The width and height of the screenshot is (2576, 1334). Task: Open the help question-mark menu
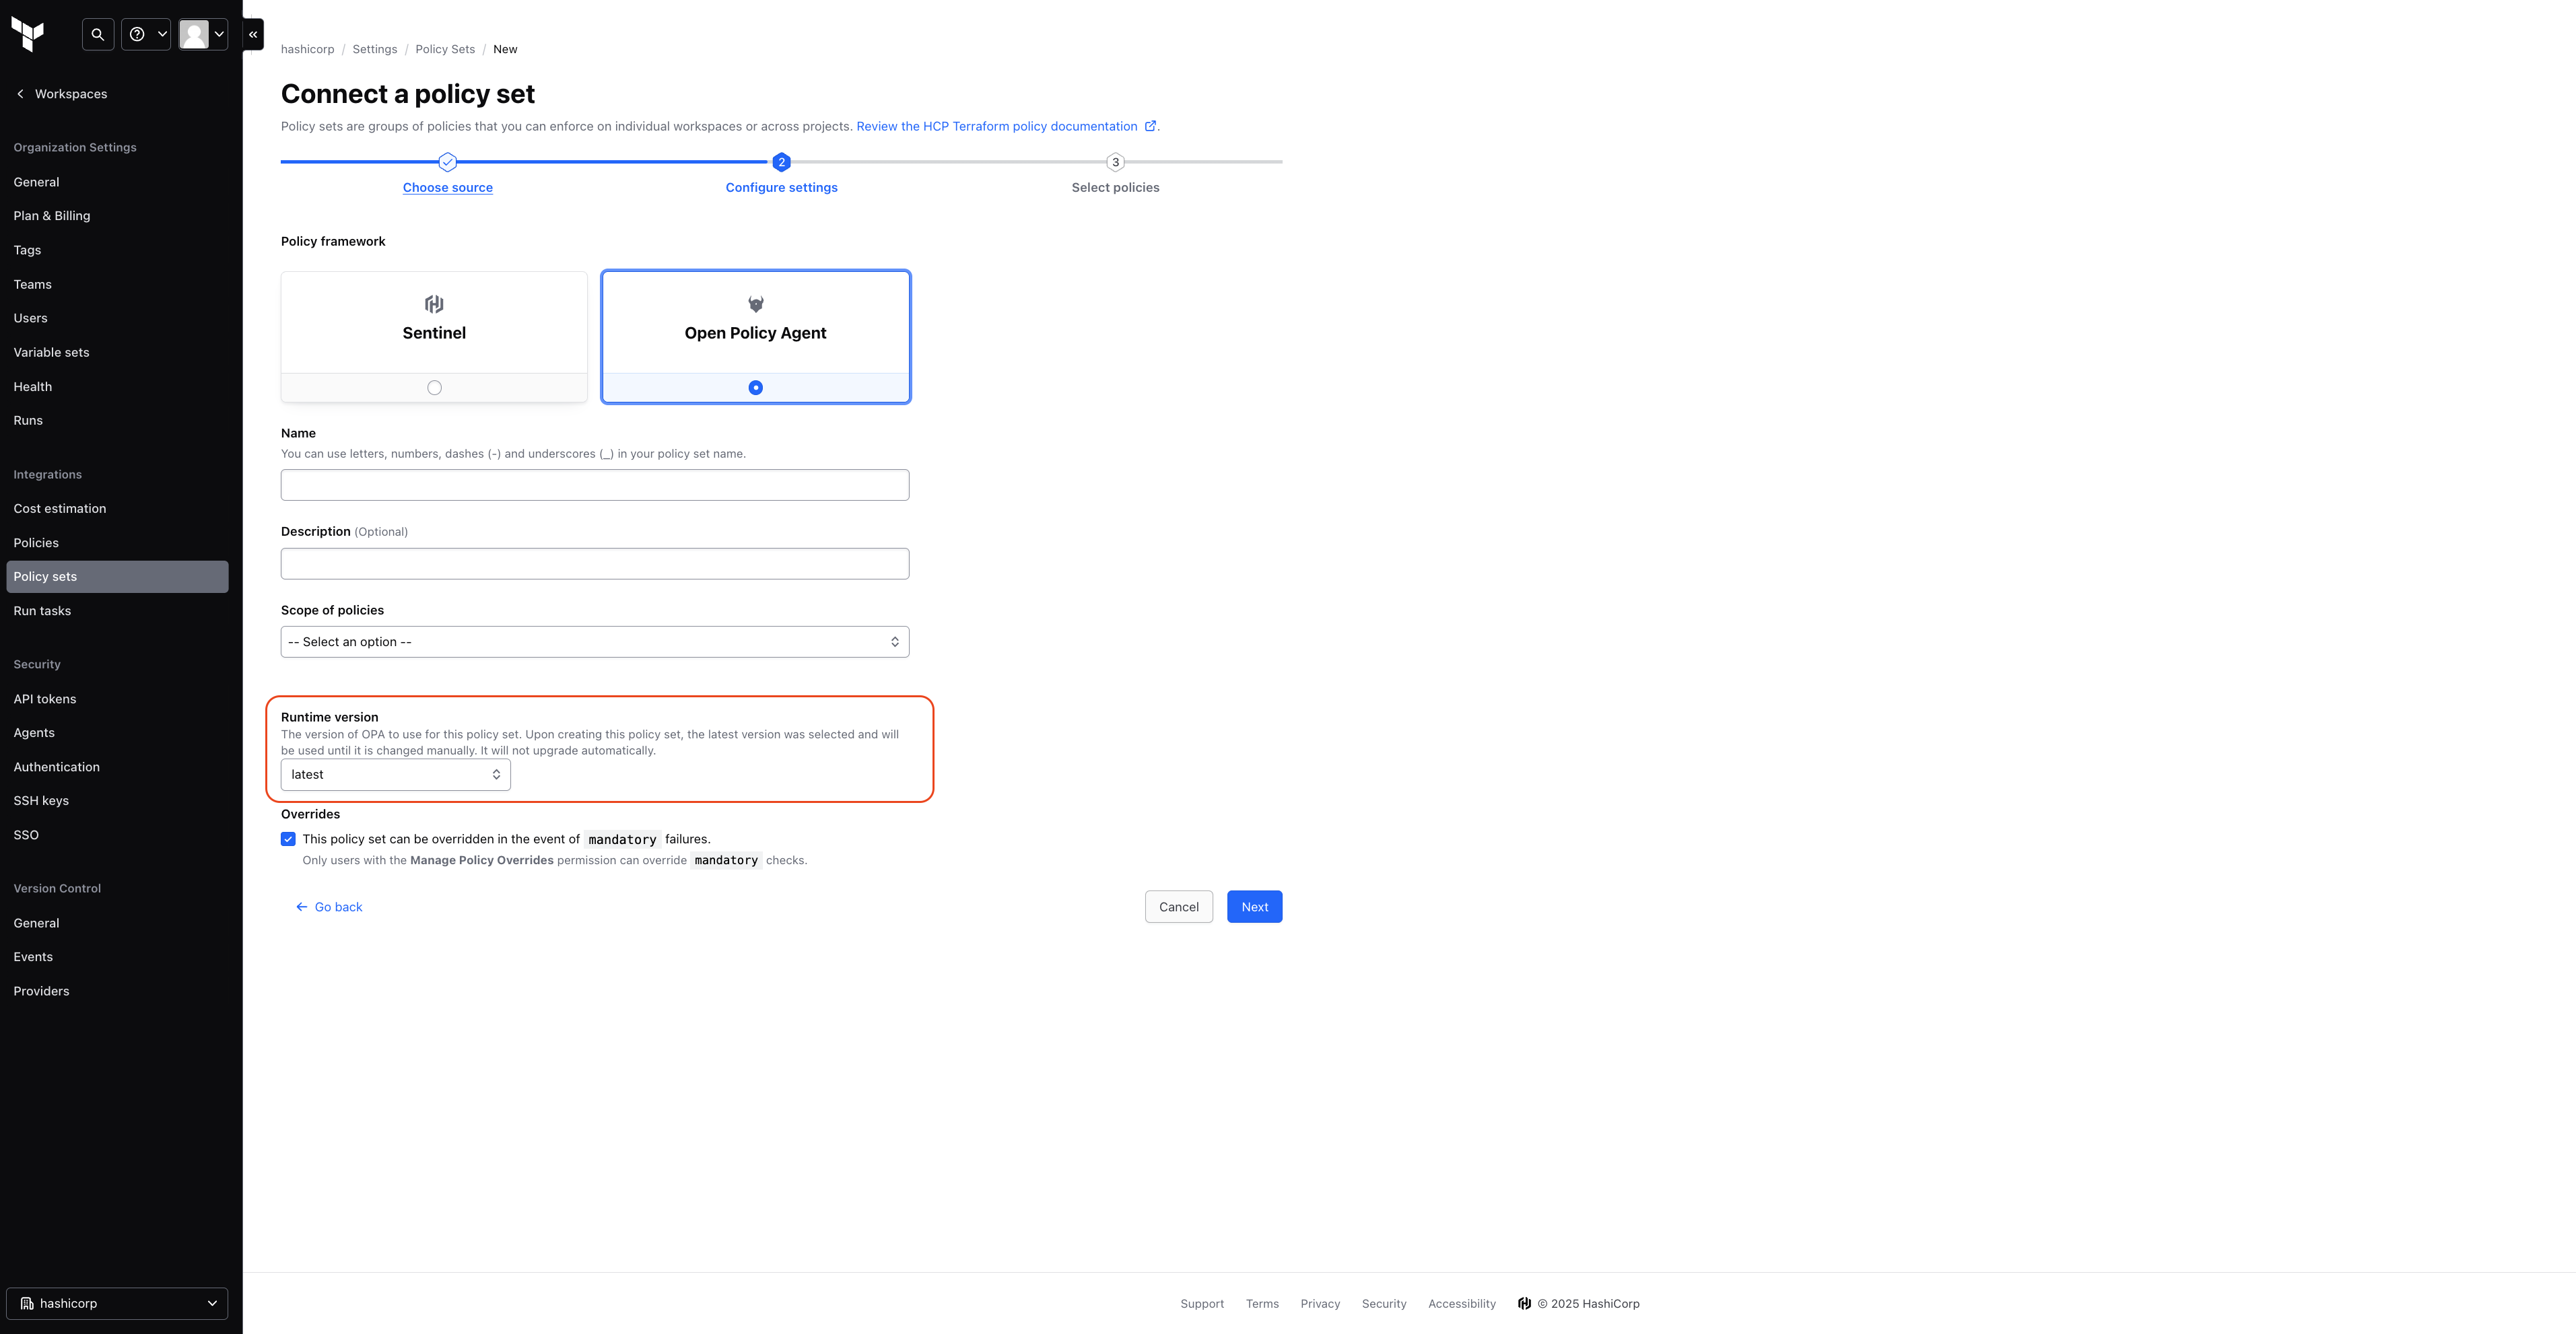click(x=146, y=34)
